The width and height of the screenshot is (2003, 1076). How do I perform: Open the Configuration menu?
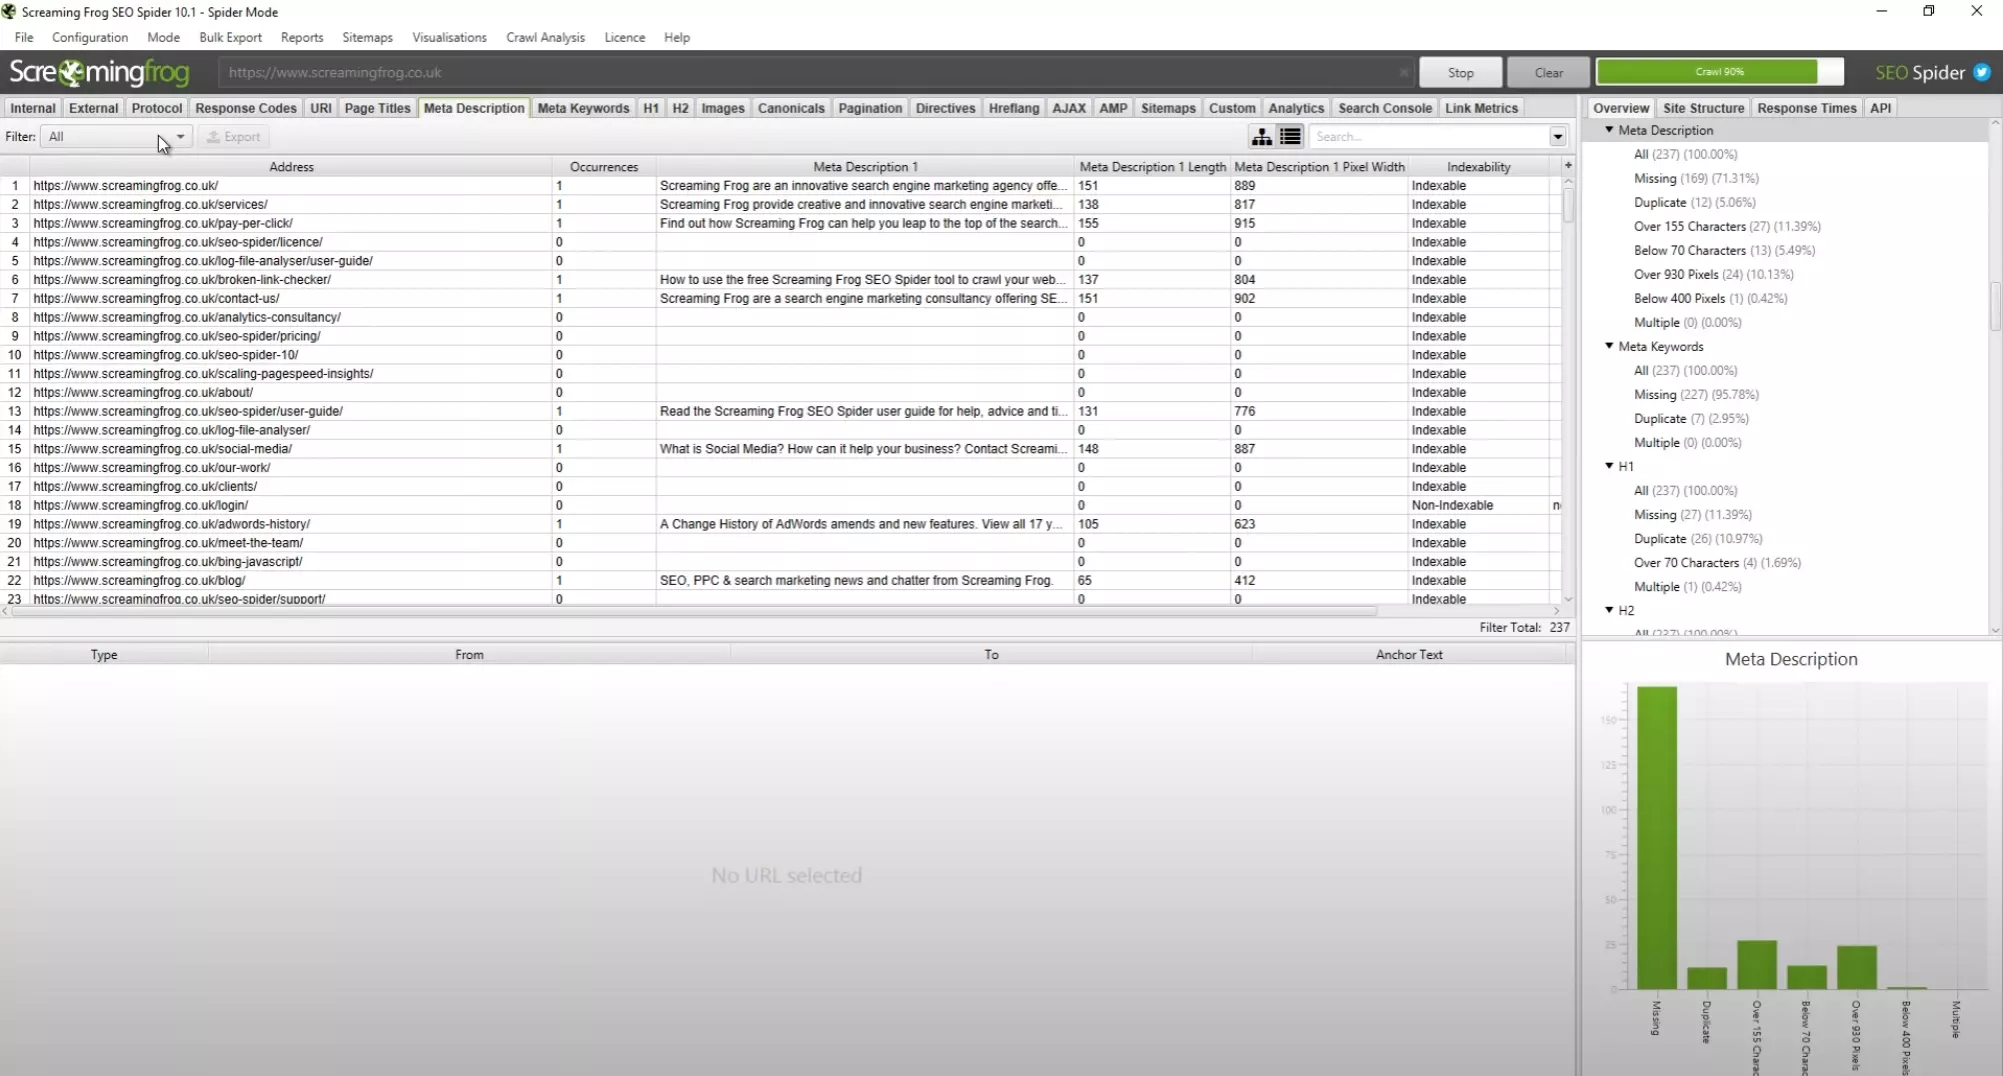pyautogui.click(x=90, y=37)
